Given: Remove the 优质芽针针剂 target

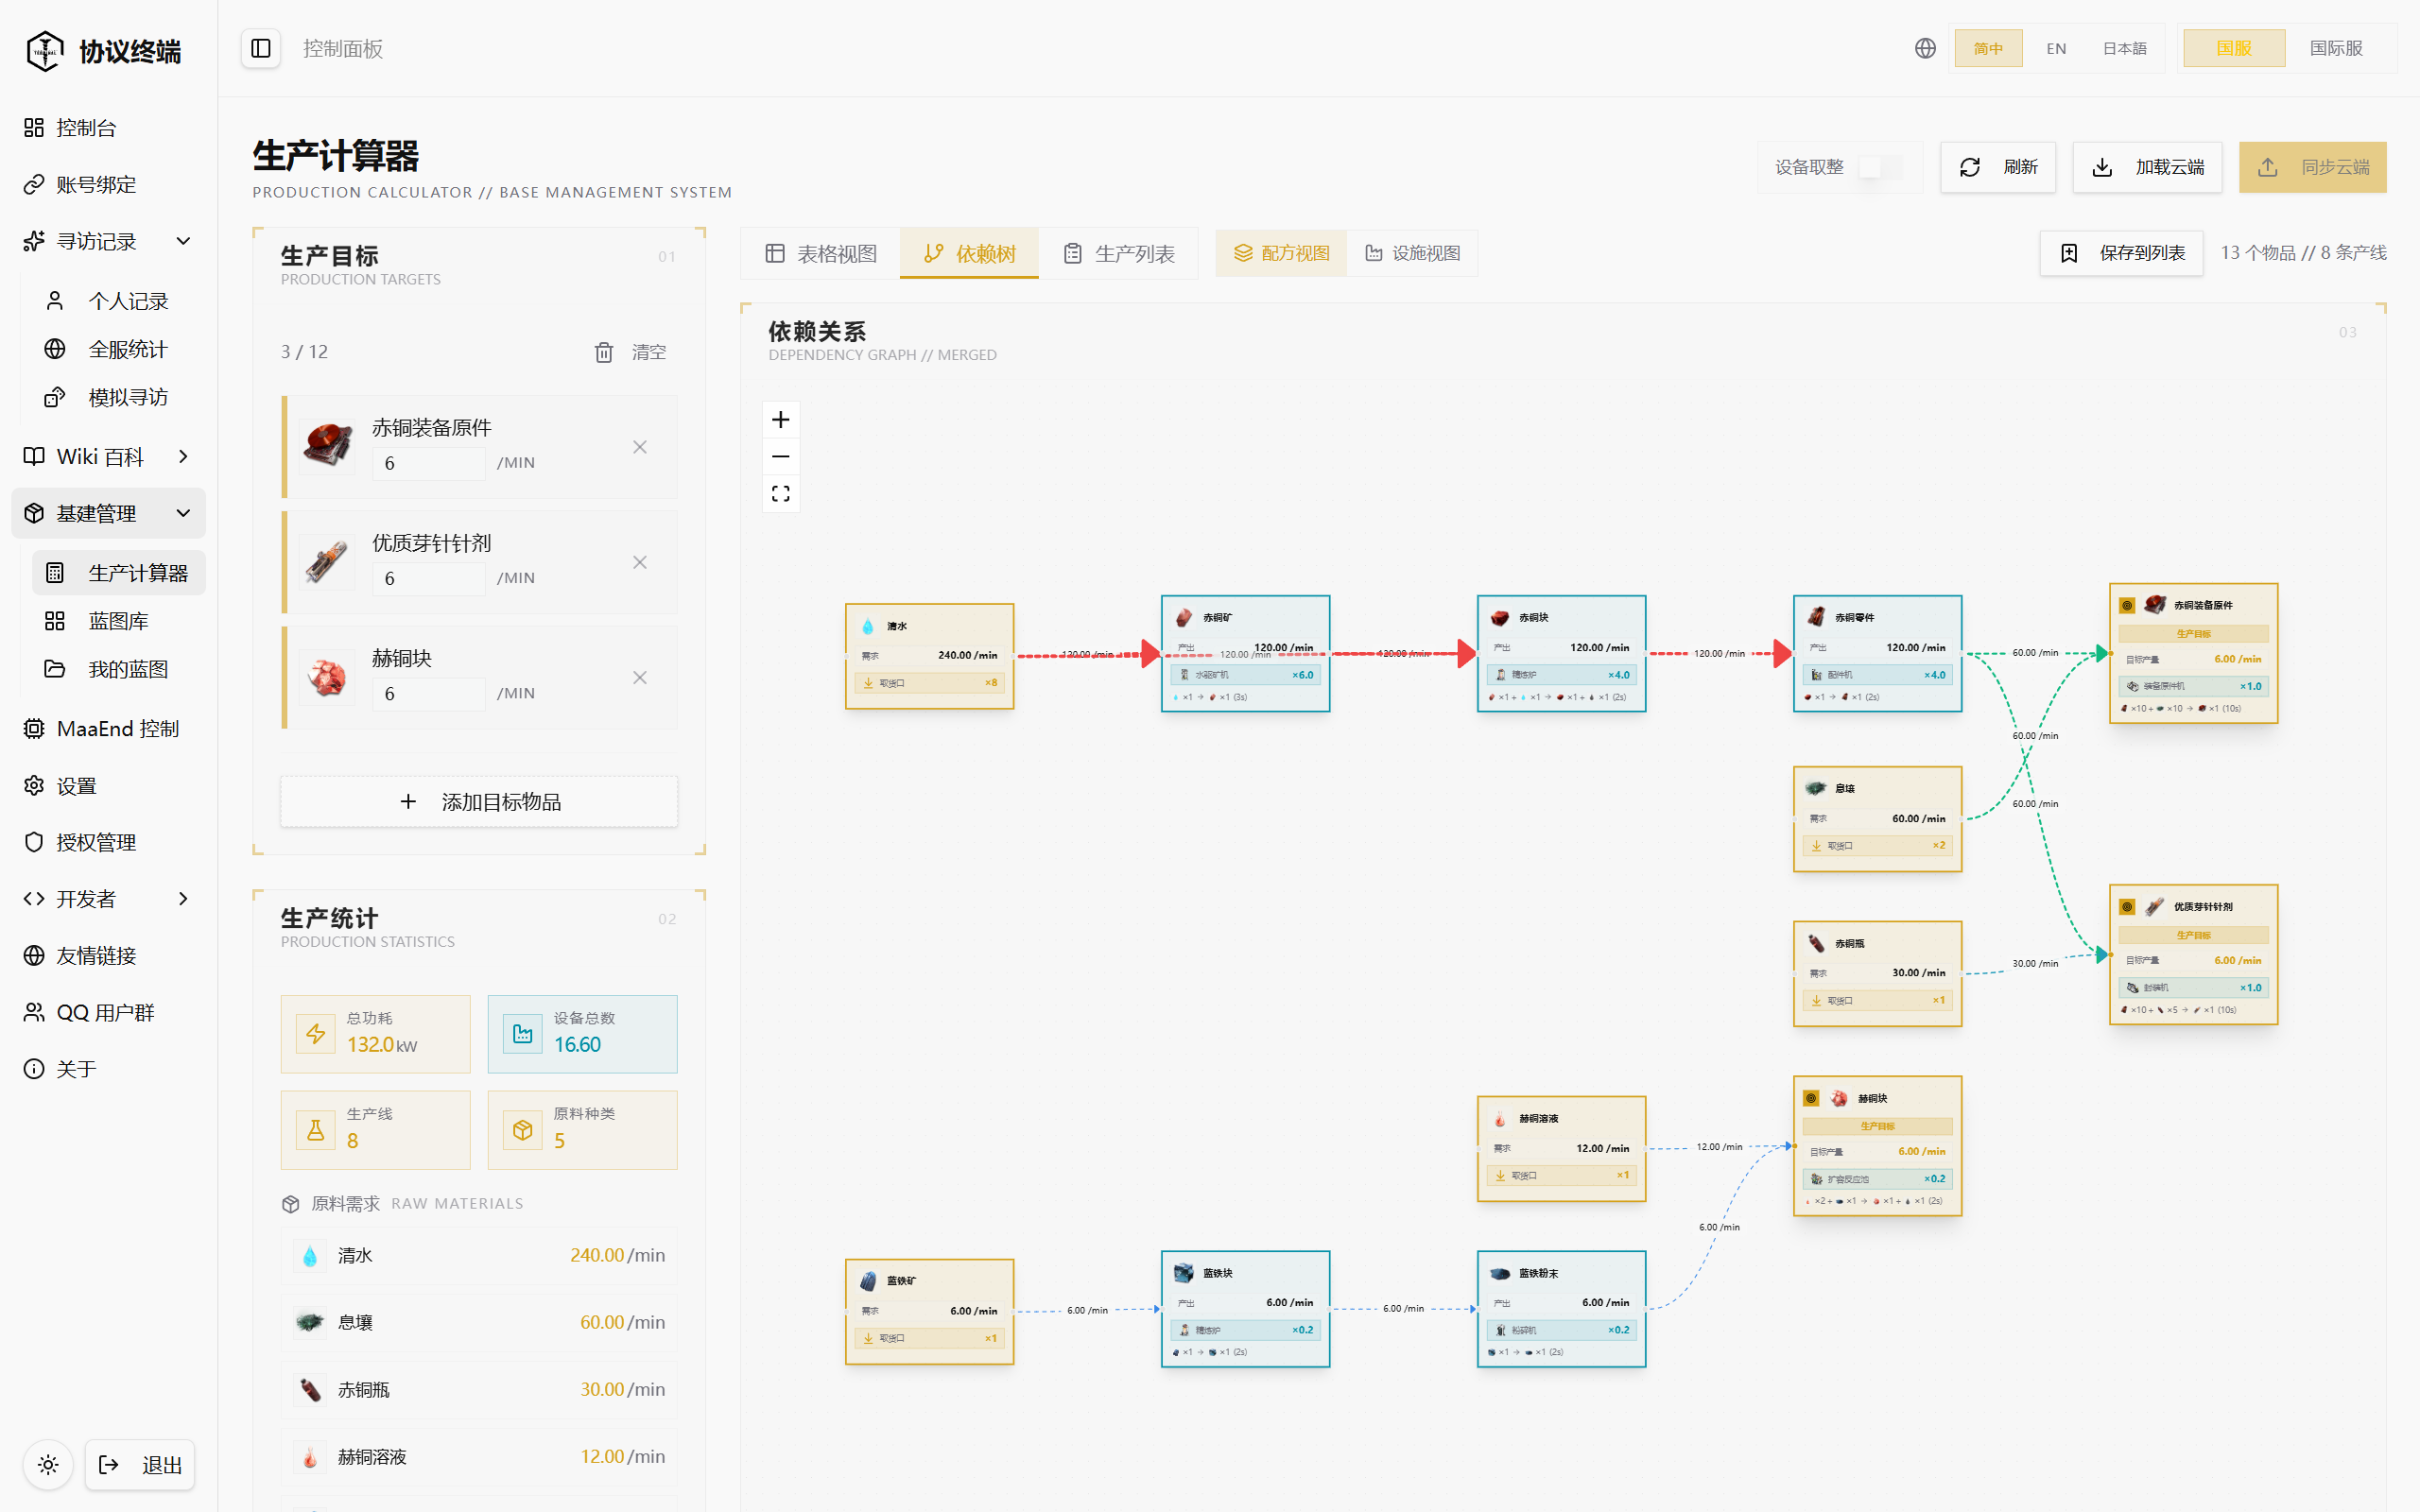Looking at the screenshot, I should coord(640,563).
